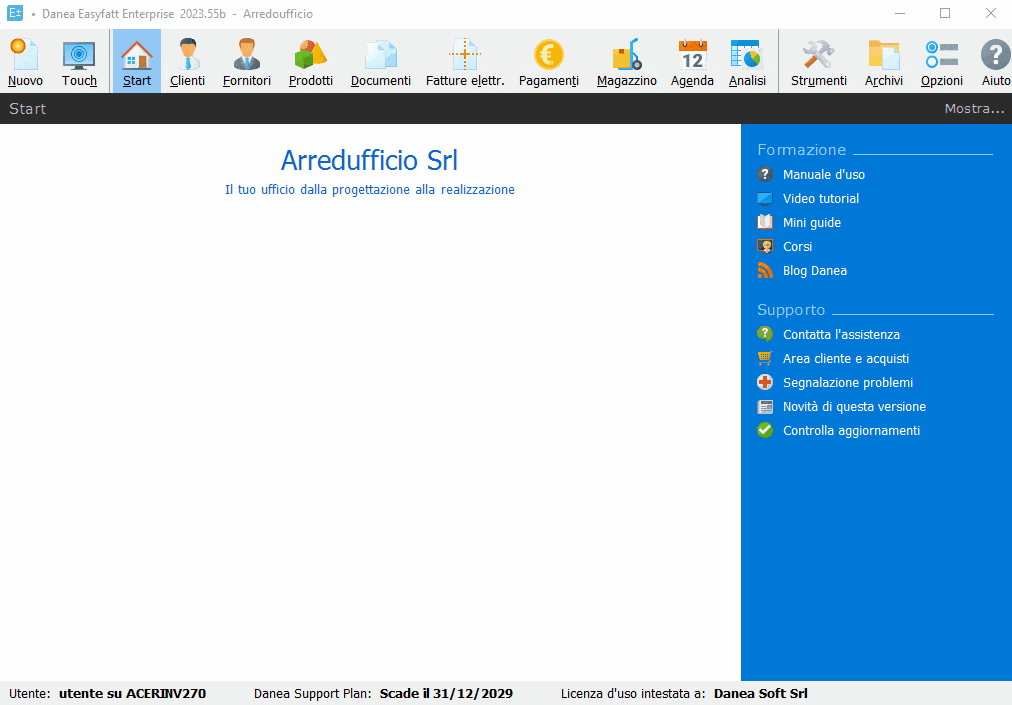Click the Blog Danea RSS icon
Screen dimensions: 1012x705
[x=765, y=271]
